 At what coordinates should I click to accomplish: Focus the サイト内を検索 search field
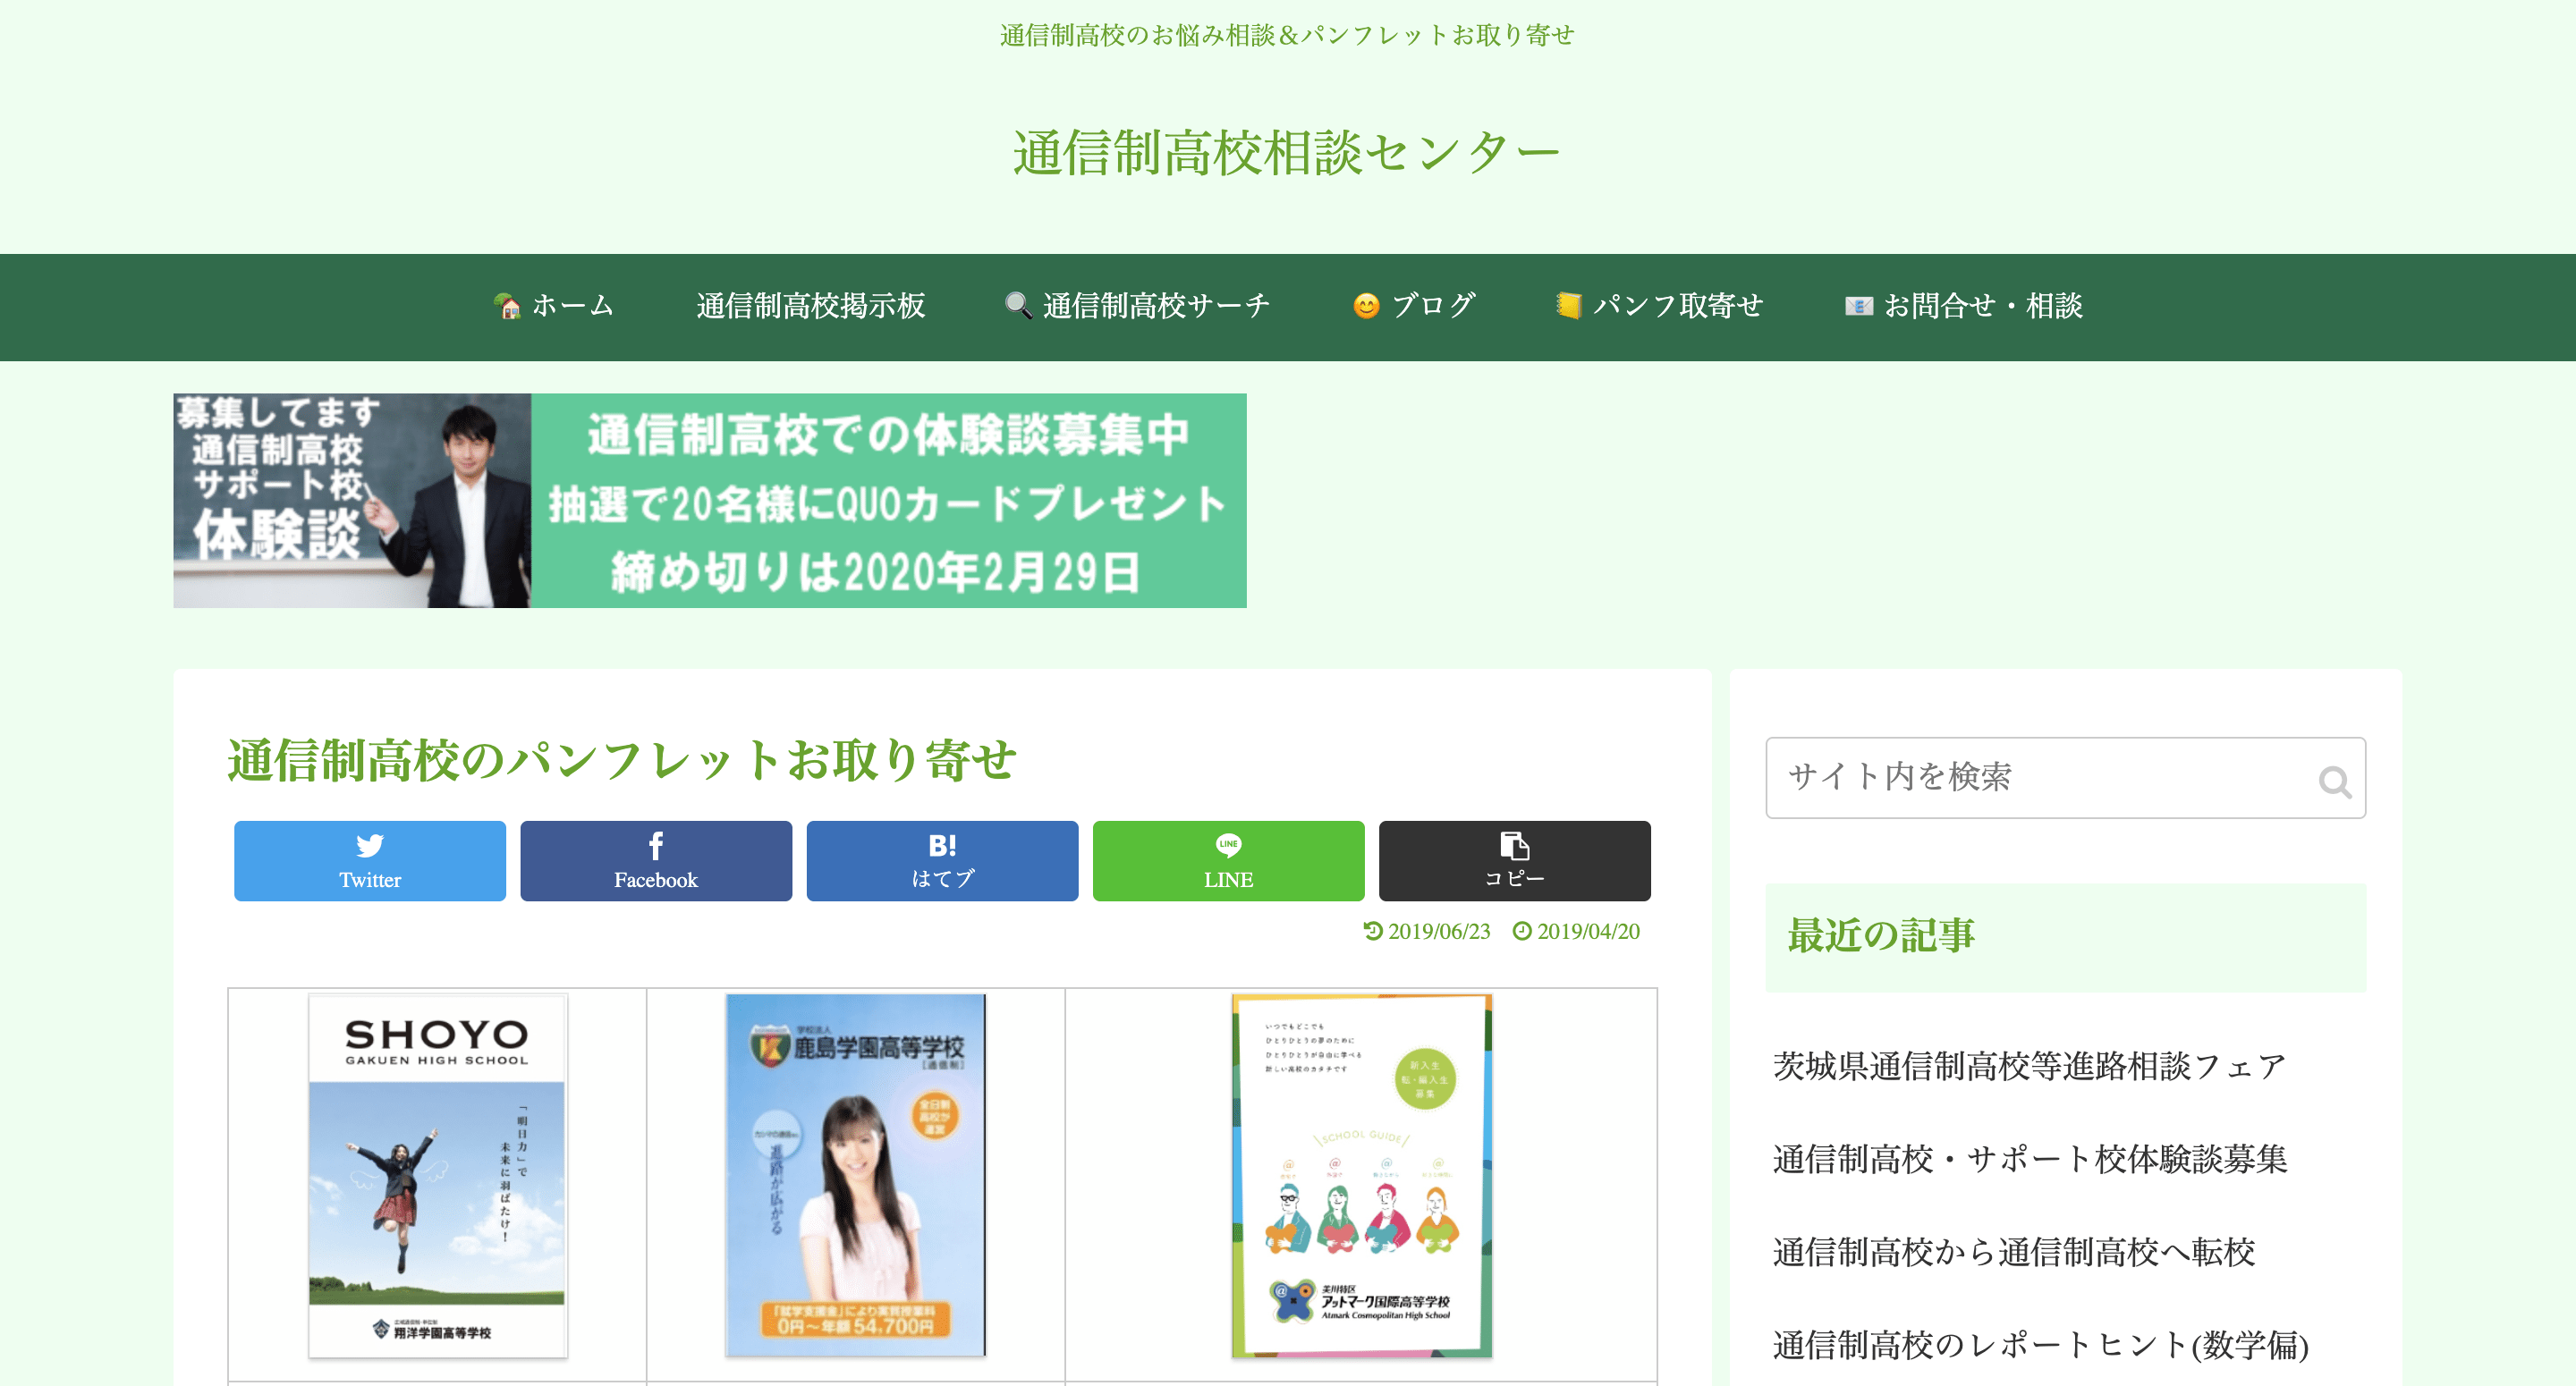pos(2040,777)
